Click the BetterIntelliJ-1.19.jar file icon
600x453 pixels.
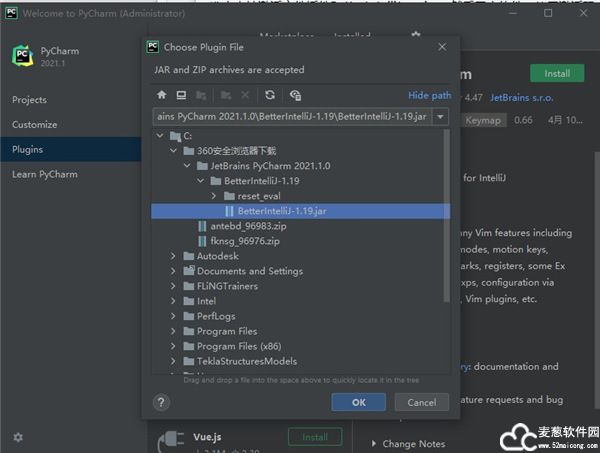click(229, 211)
